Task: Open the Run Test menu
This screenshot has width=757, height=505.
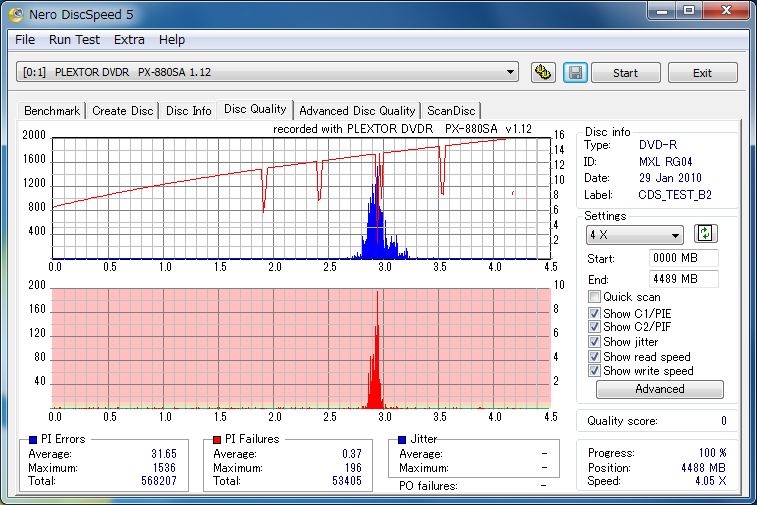Action: click(74, 40)
